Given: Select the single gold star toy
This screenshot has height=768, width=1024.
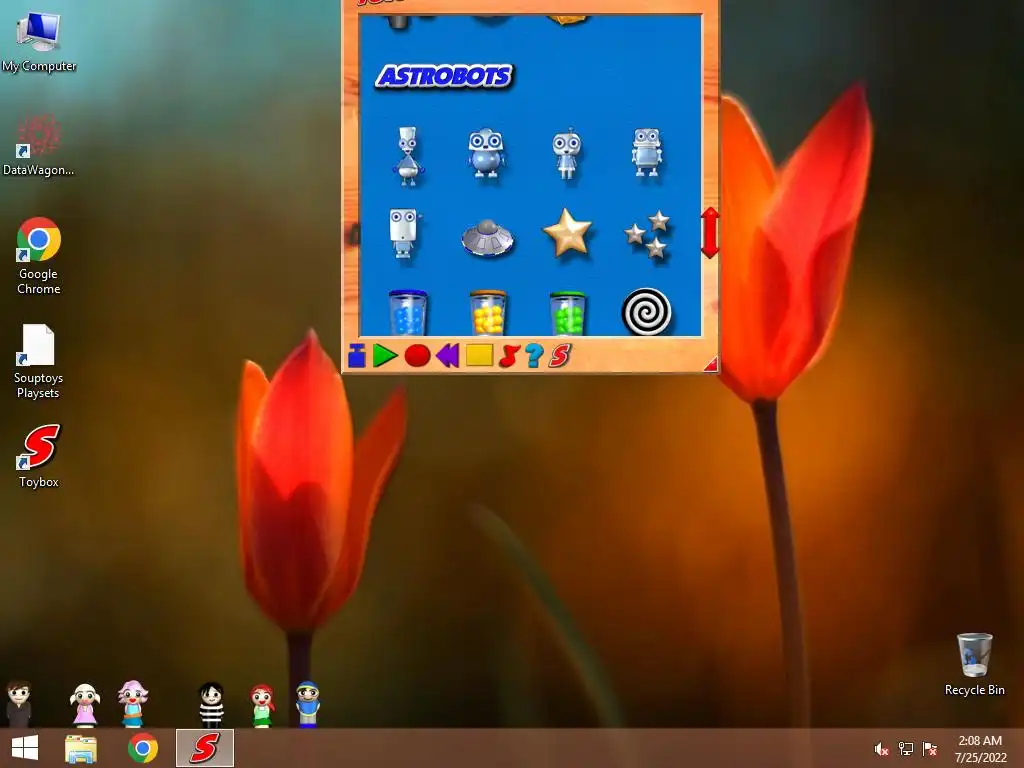Looking at the screenshot, I should coord(568,232).
